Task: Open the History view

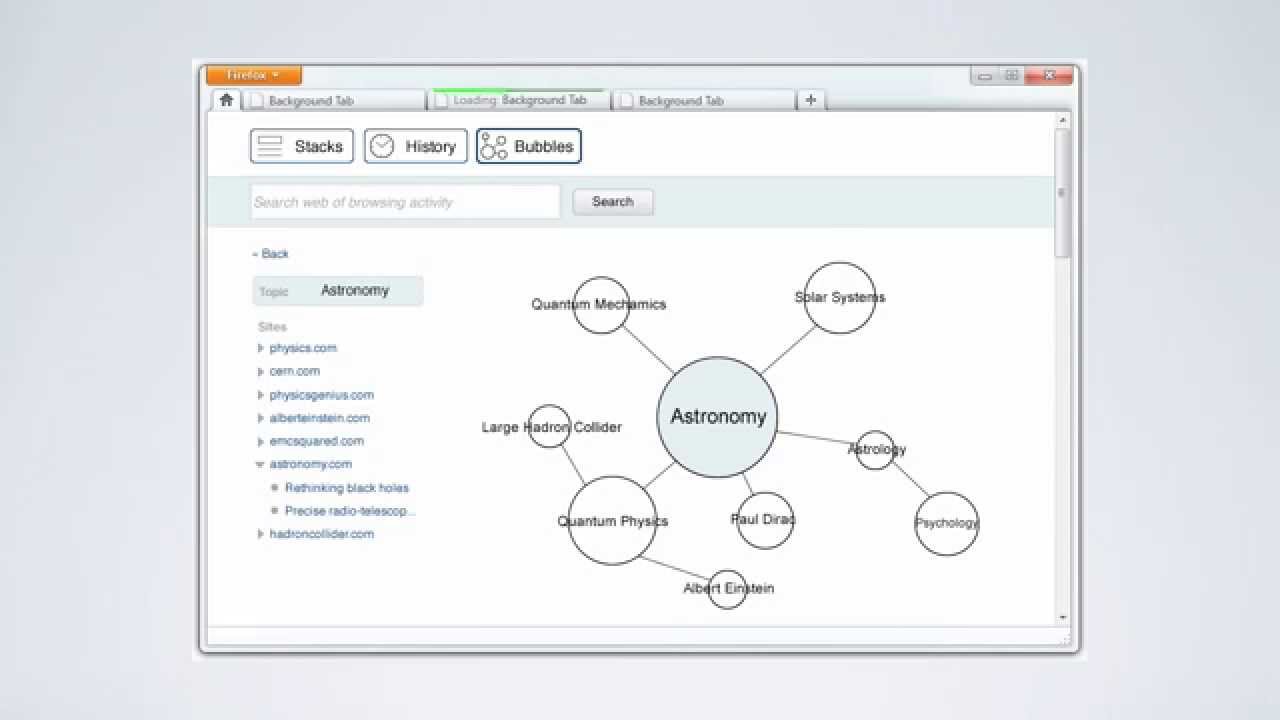Action: 415,146
